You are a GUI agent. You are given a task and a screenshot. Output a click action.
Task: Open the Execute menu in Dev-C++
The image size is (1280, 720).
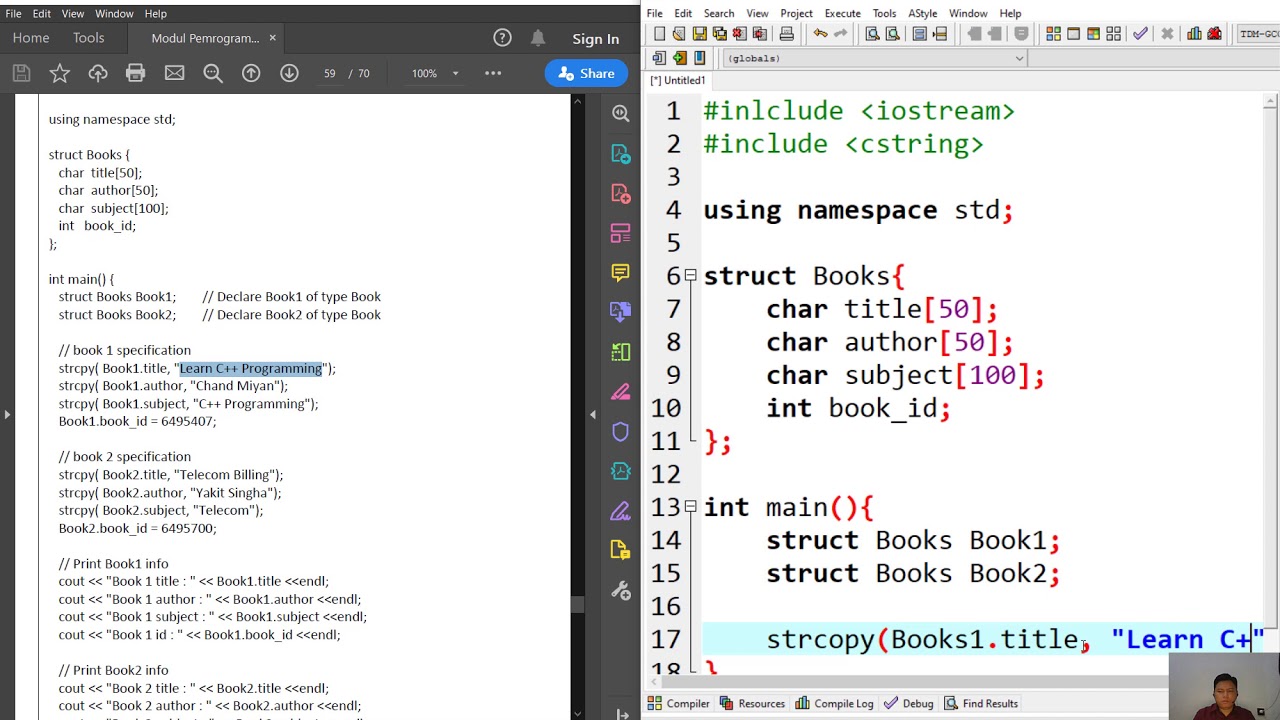pyautogui.click(x=842, y=13)
